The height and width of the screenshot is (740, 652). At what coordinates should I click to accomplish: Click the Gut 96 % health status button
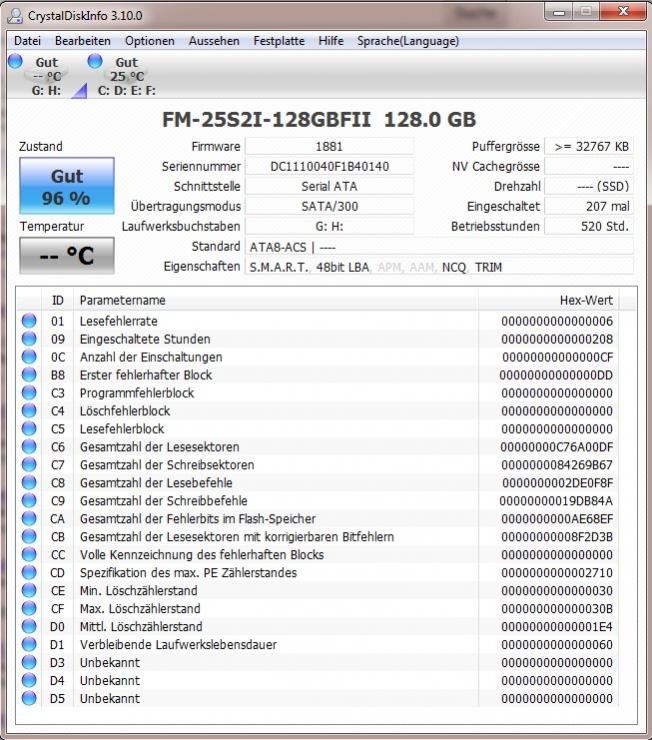click(x=67, y=186)
